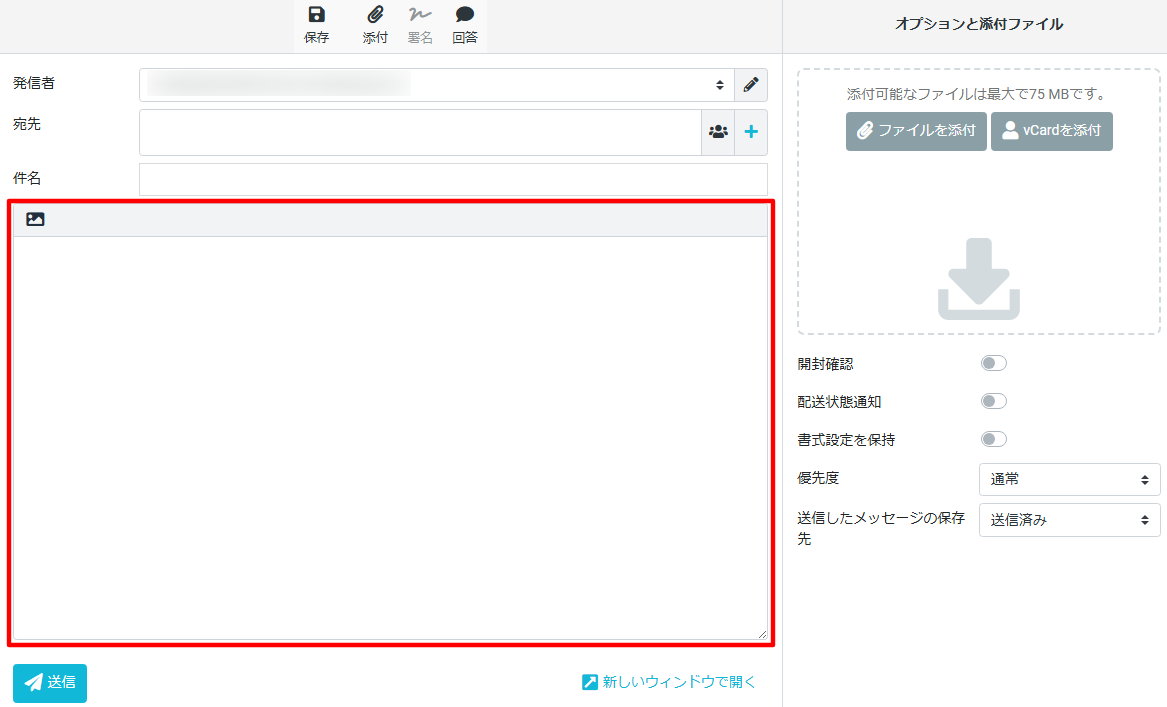Click the text area resize handle corner
This screenshot has width=1167, height=707.
[762, 634]
